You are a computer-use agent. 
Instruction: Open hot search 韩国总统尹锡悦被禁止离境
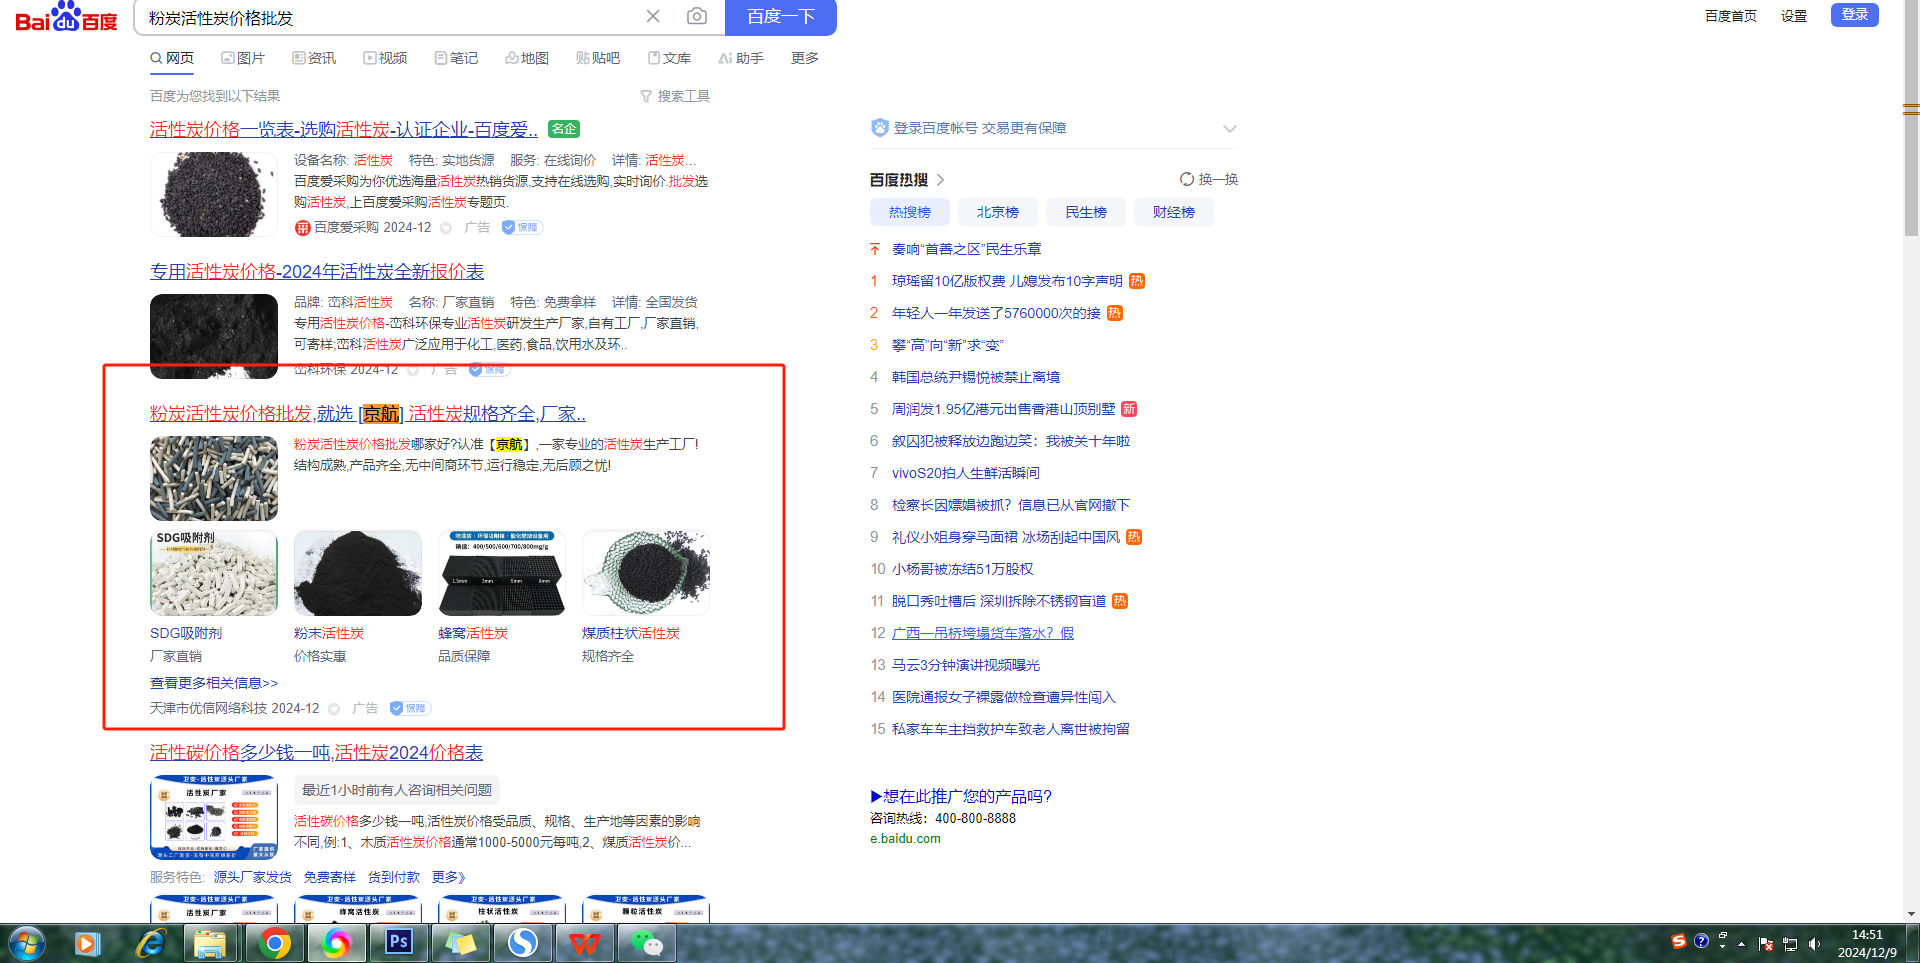976,377
